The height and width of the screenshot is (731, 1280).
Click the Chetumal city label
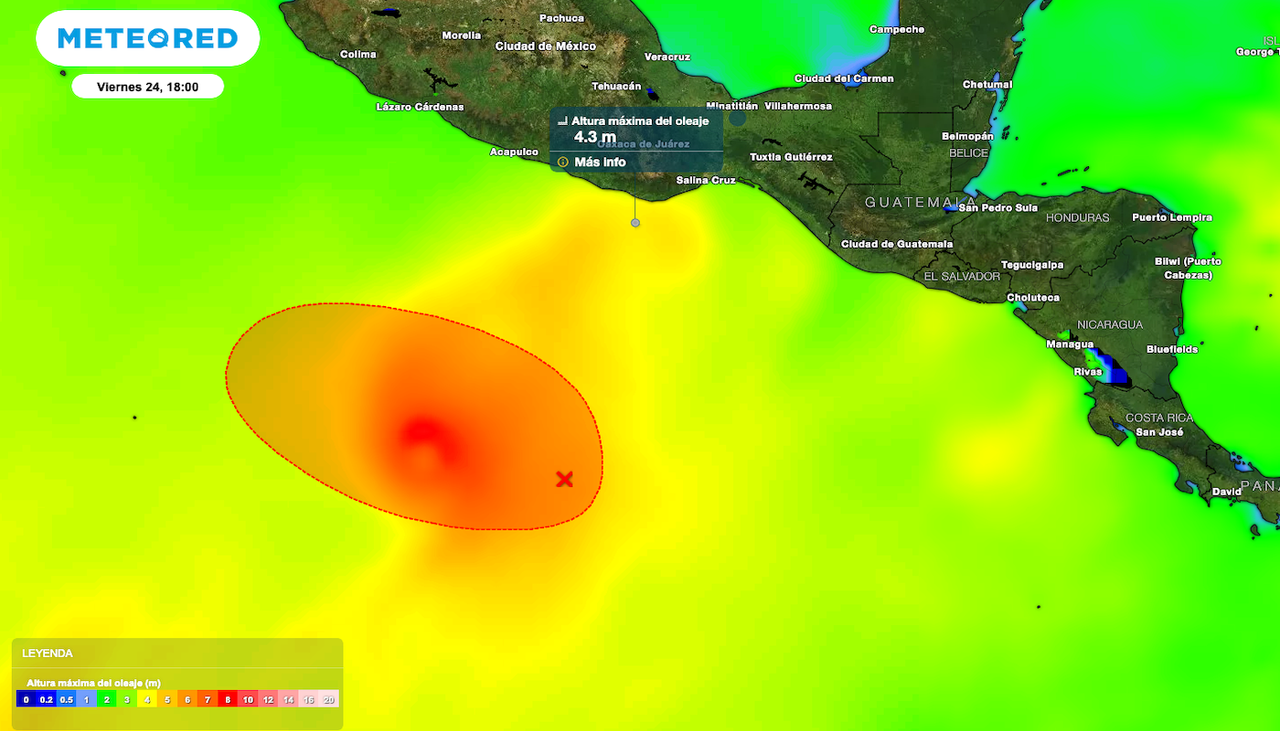pyautogui.click(x=987, y=84)
